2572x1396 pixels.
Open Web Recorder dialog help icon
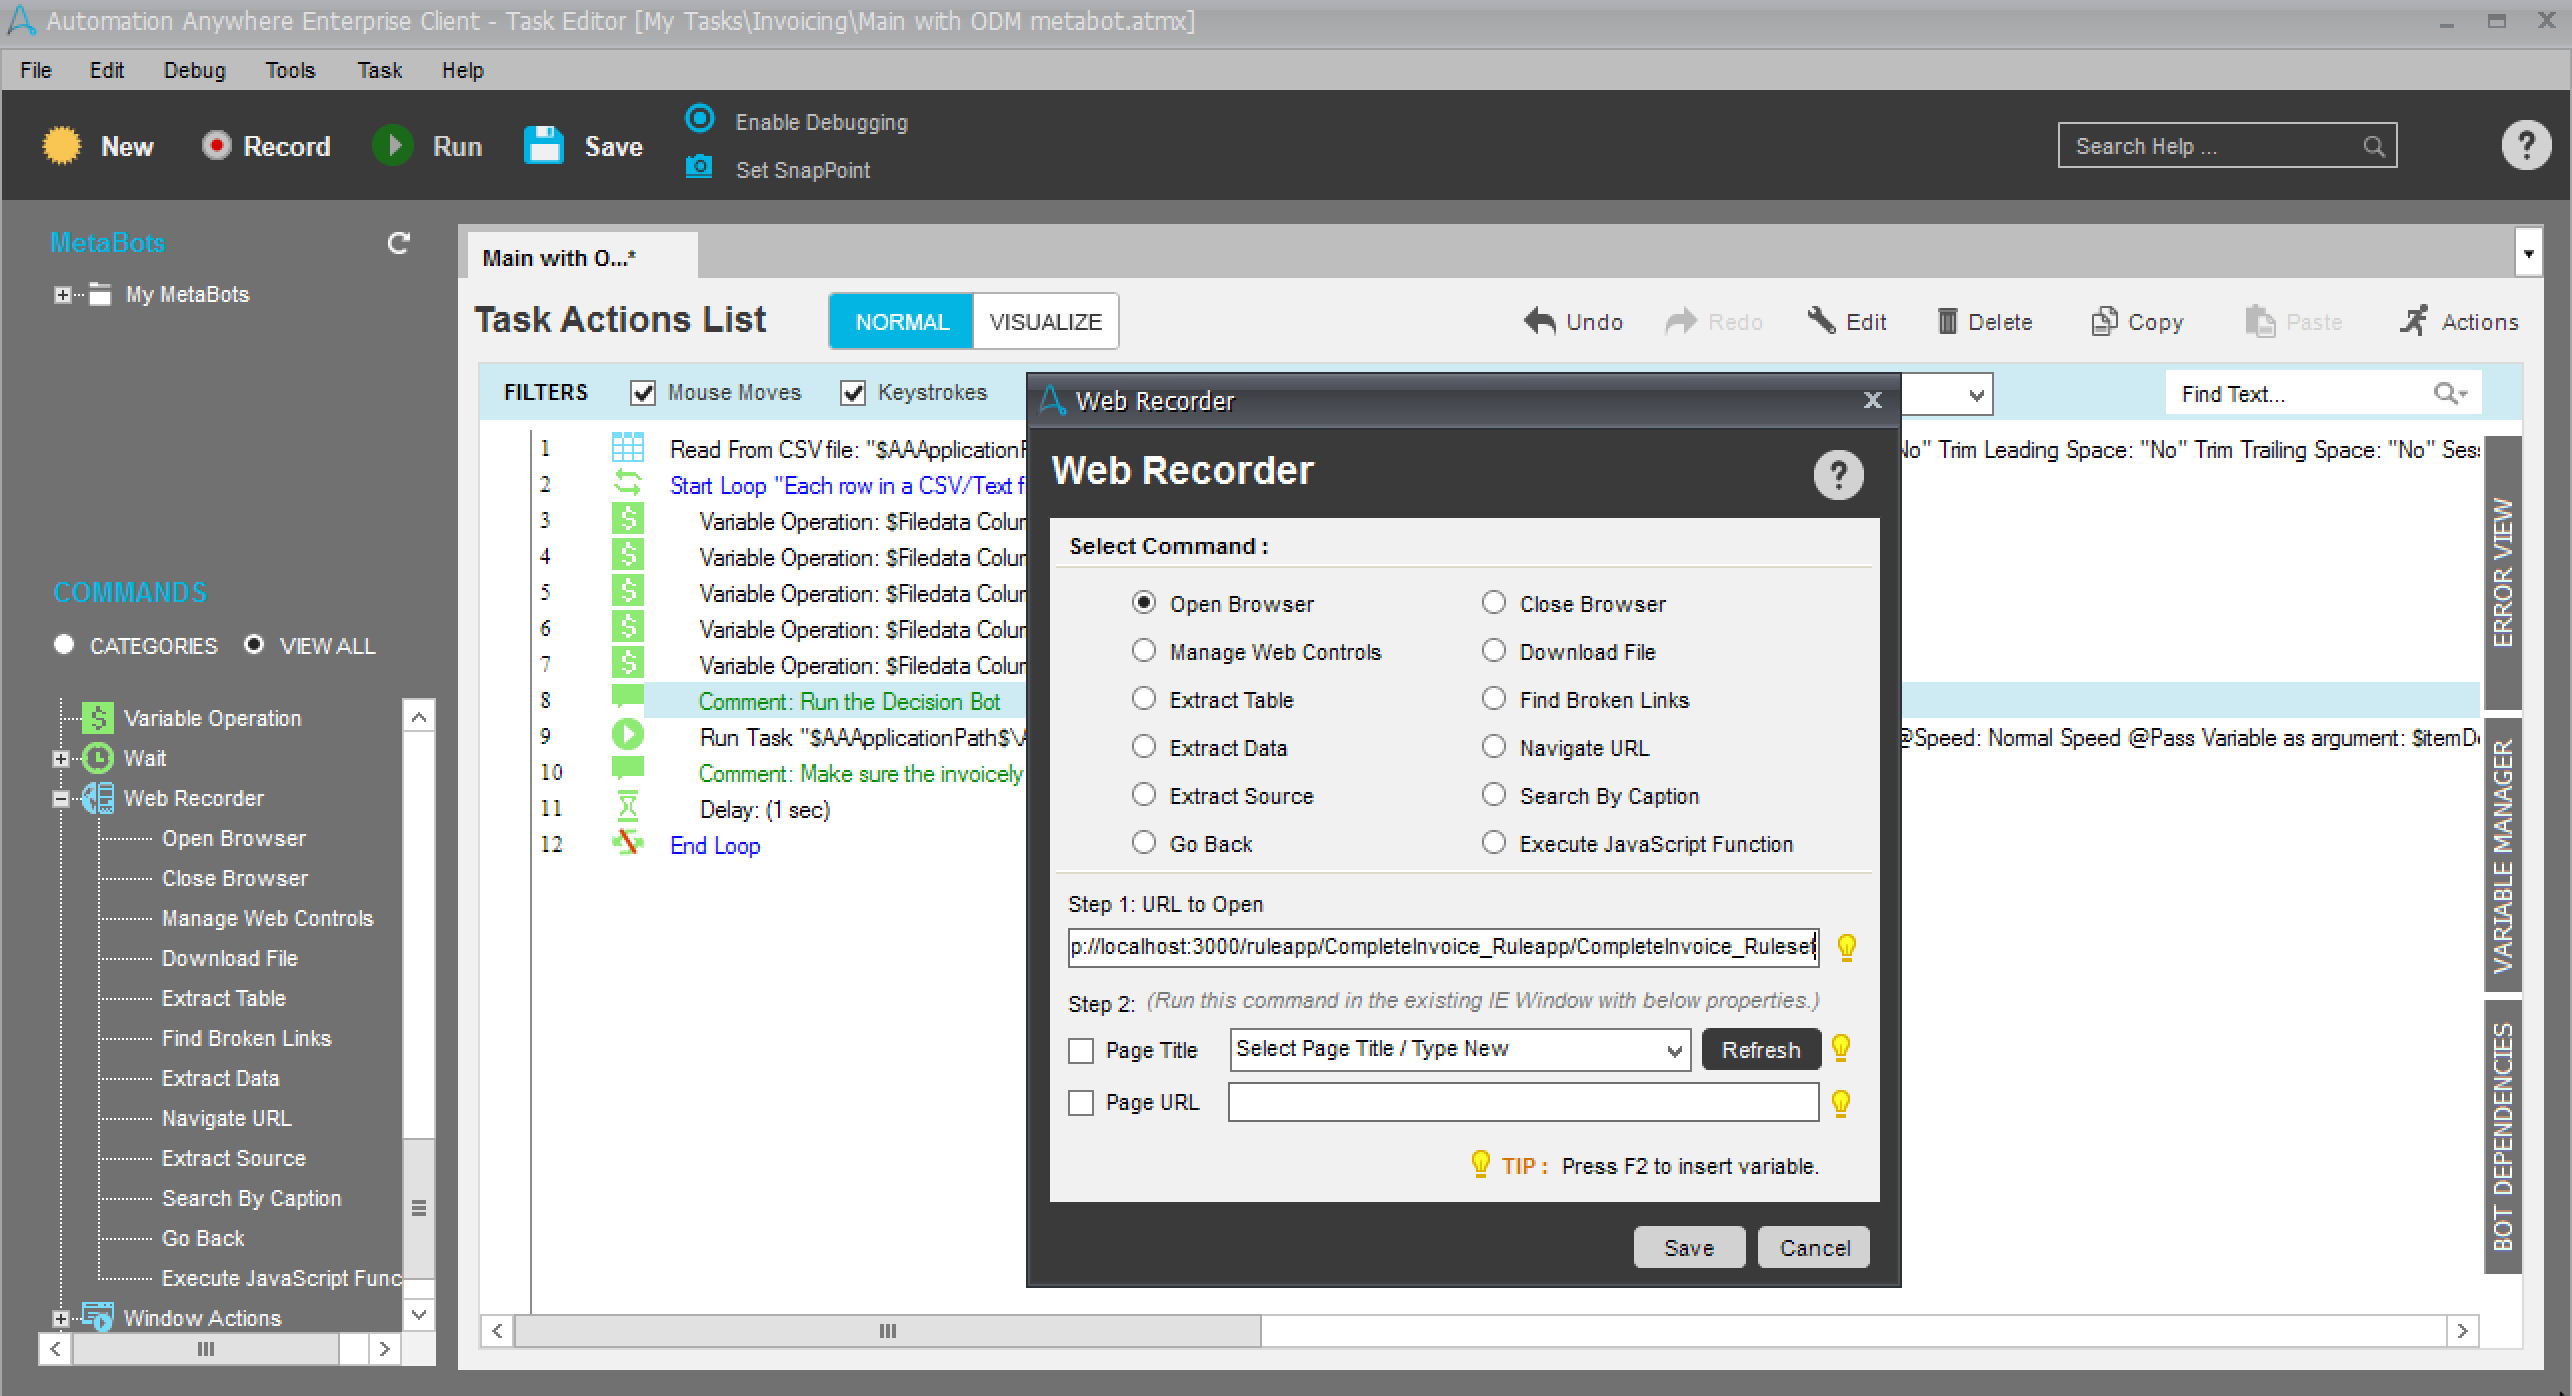point(1838,475)
